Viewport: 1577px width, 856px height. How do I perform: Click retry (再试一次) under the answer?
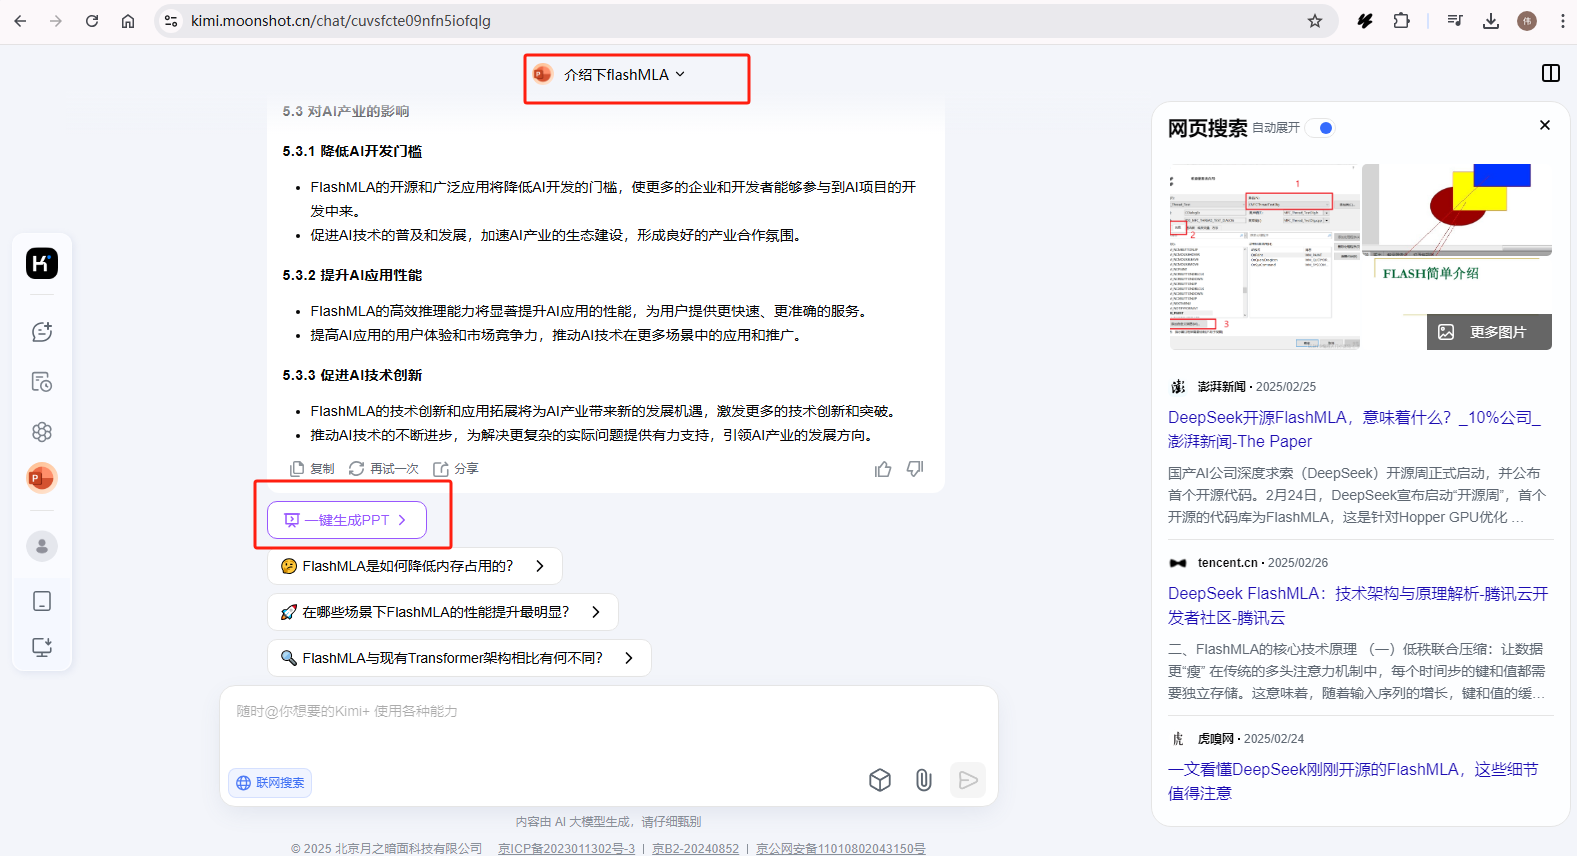(384, 469)
